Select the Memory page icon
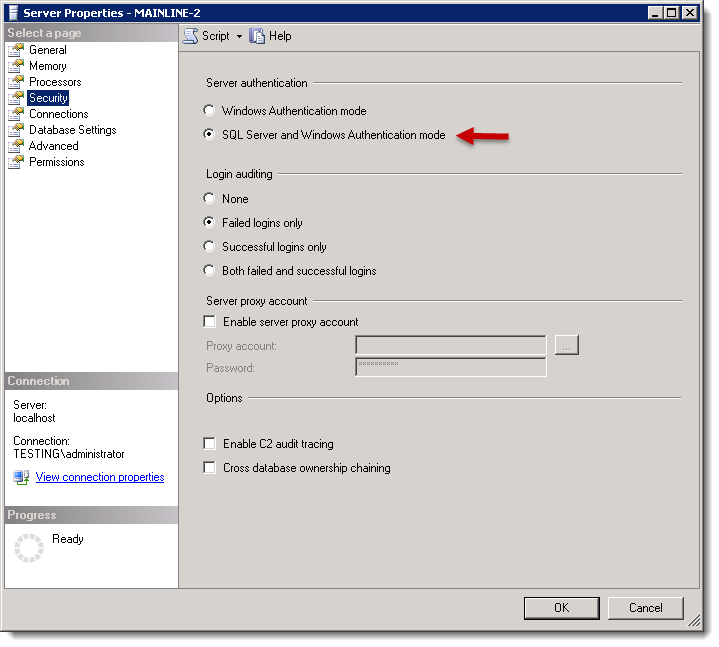The width and height of the screenshot is (719, 647). tap(16, 66)
